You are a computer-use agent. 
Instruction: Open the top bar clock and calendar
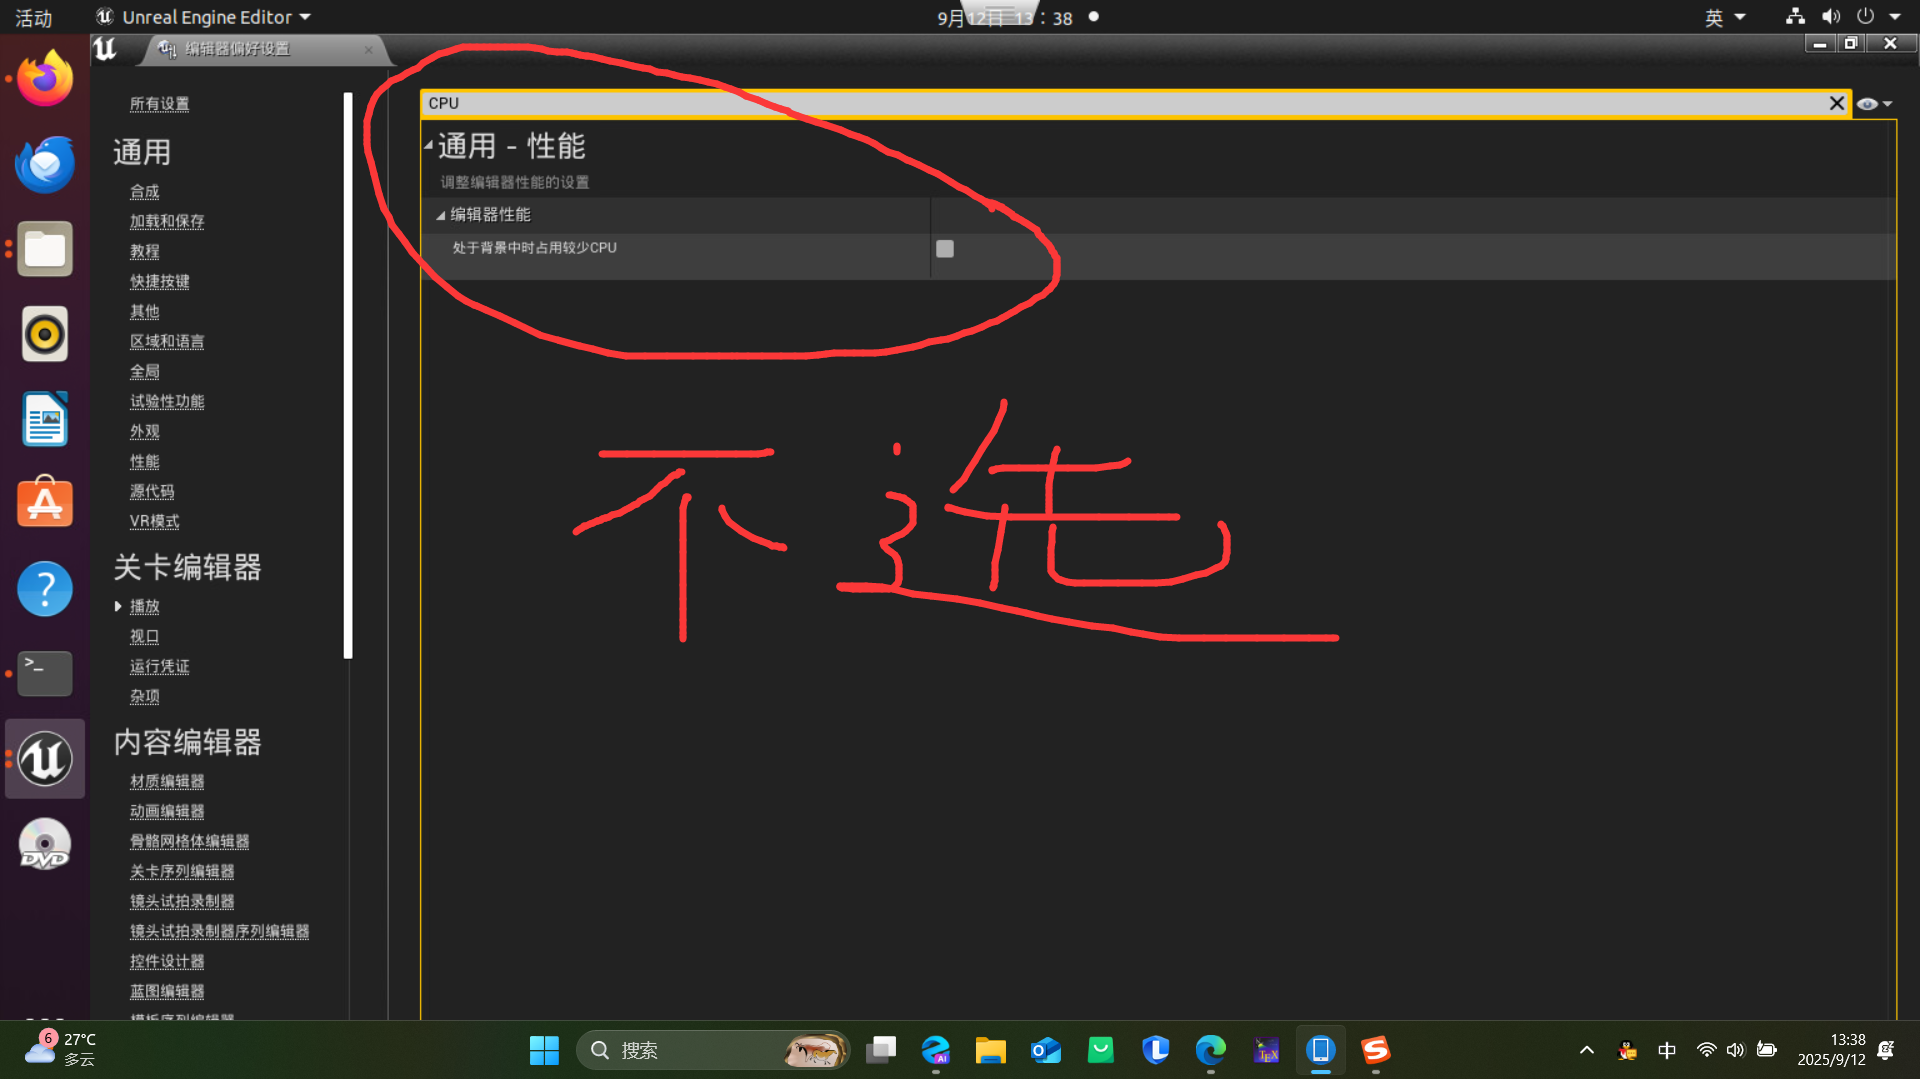click(x=1004, y=18)
